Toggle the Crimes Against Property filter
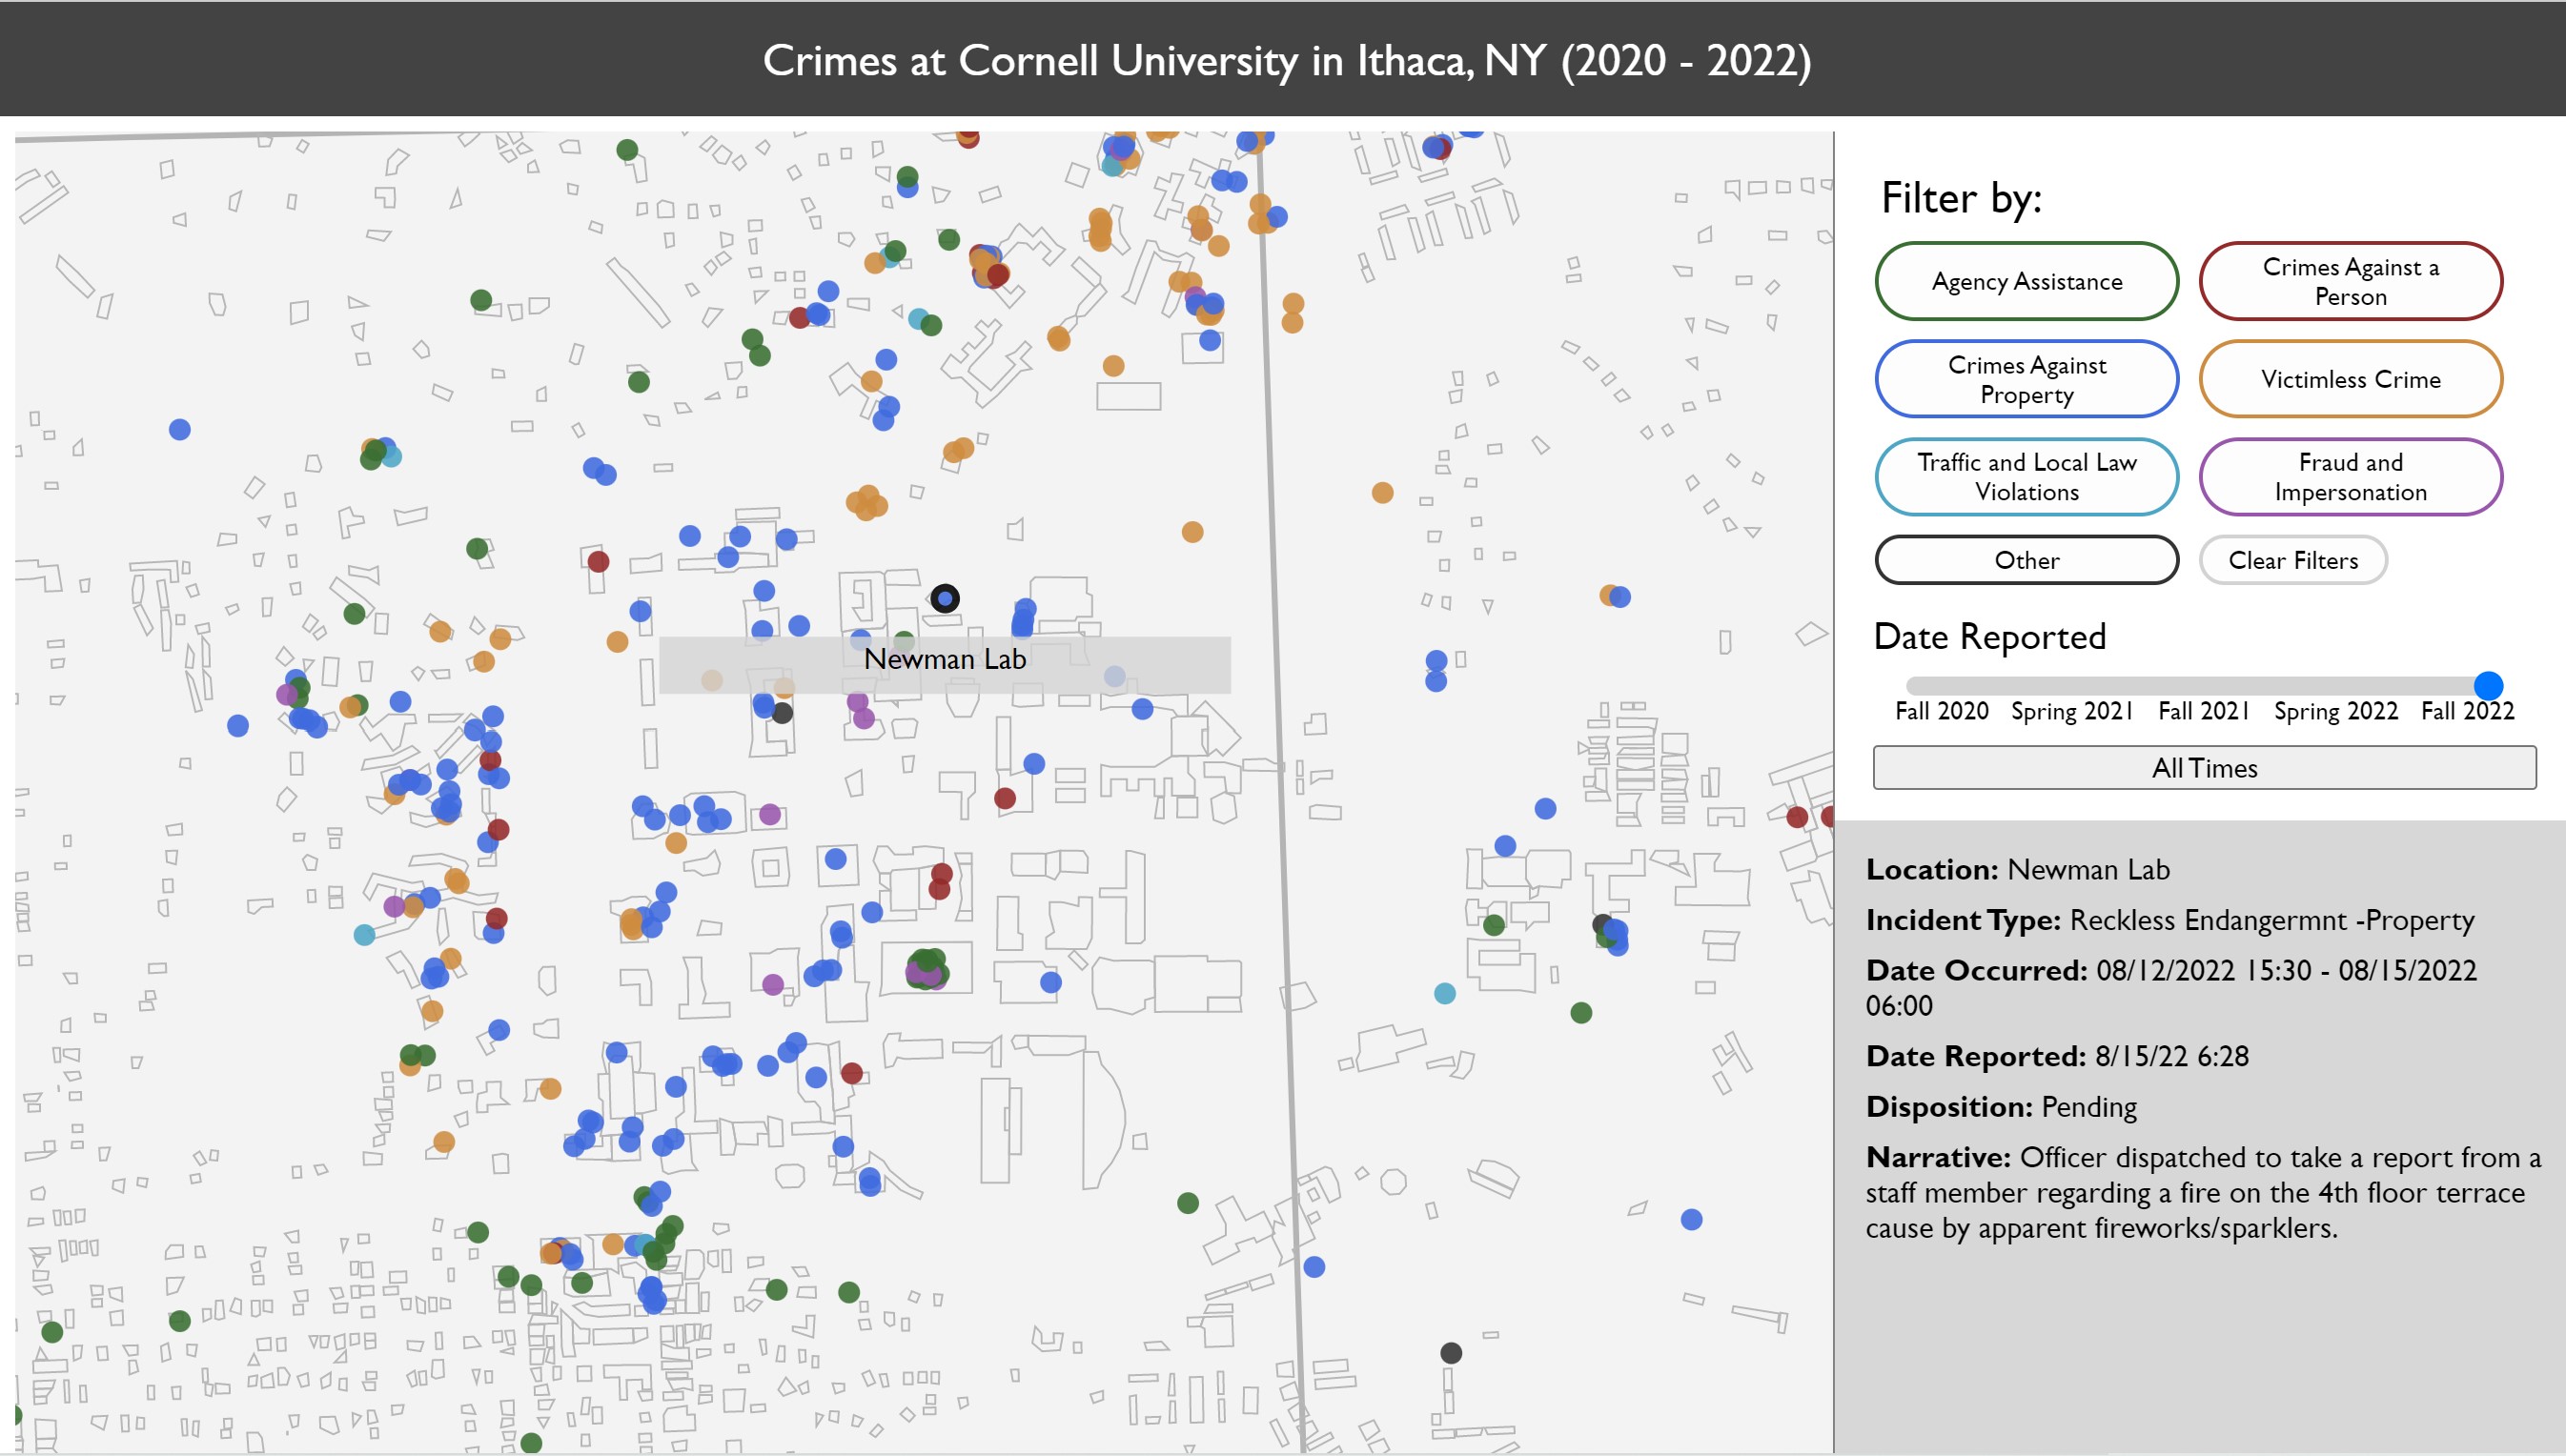The height and width of the screenshot is (1456, 2566). pyautogui.click(x=2026, y=379)
